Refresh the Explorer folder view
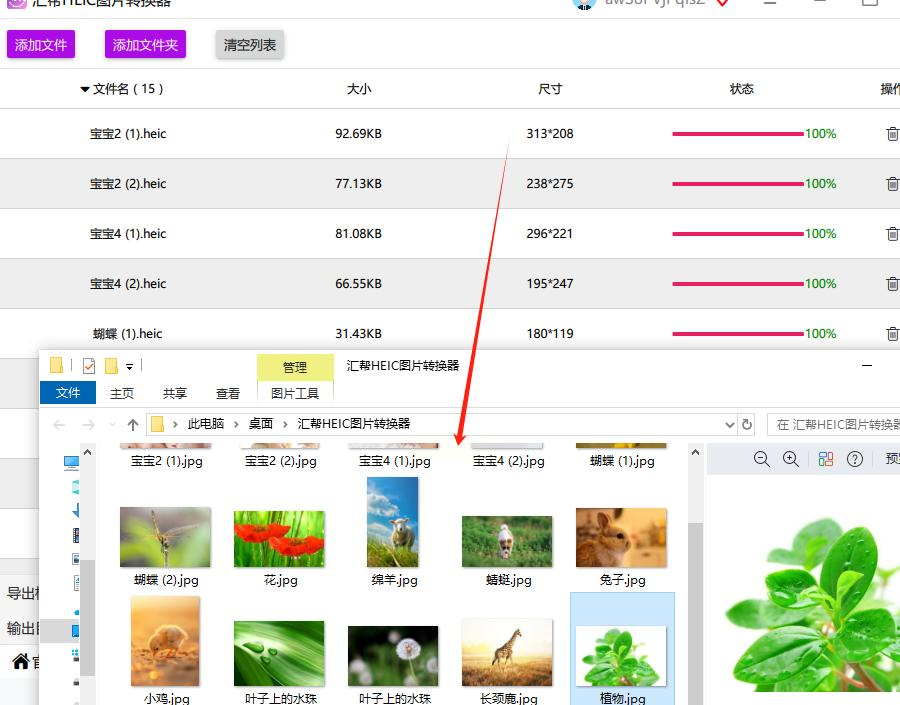Viewport: 900px width, 705px height. 747,424
